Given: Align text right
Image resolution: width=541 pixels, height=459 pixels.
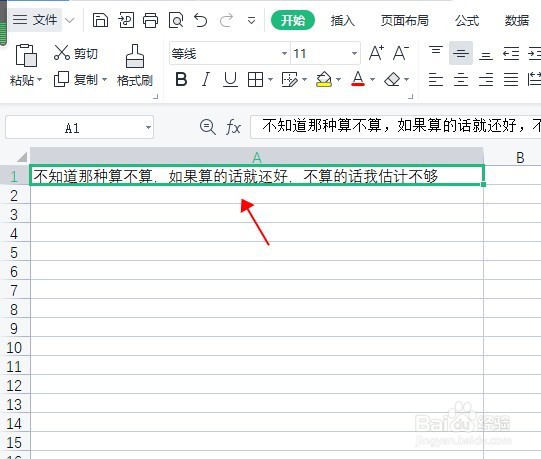Looking at the screenshot, I should tap(486, 80).
